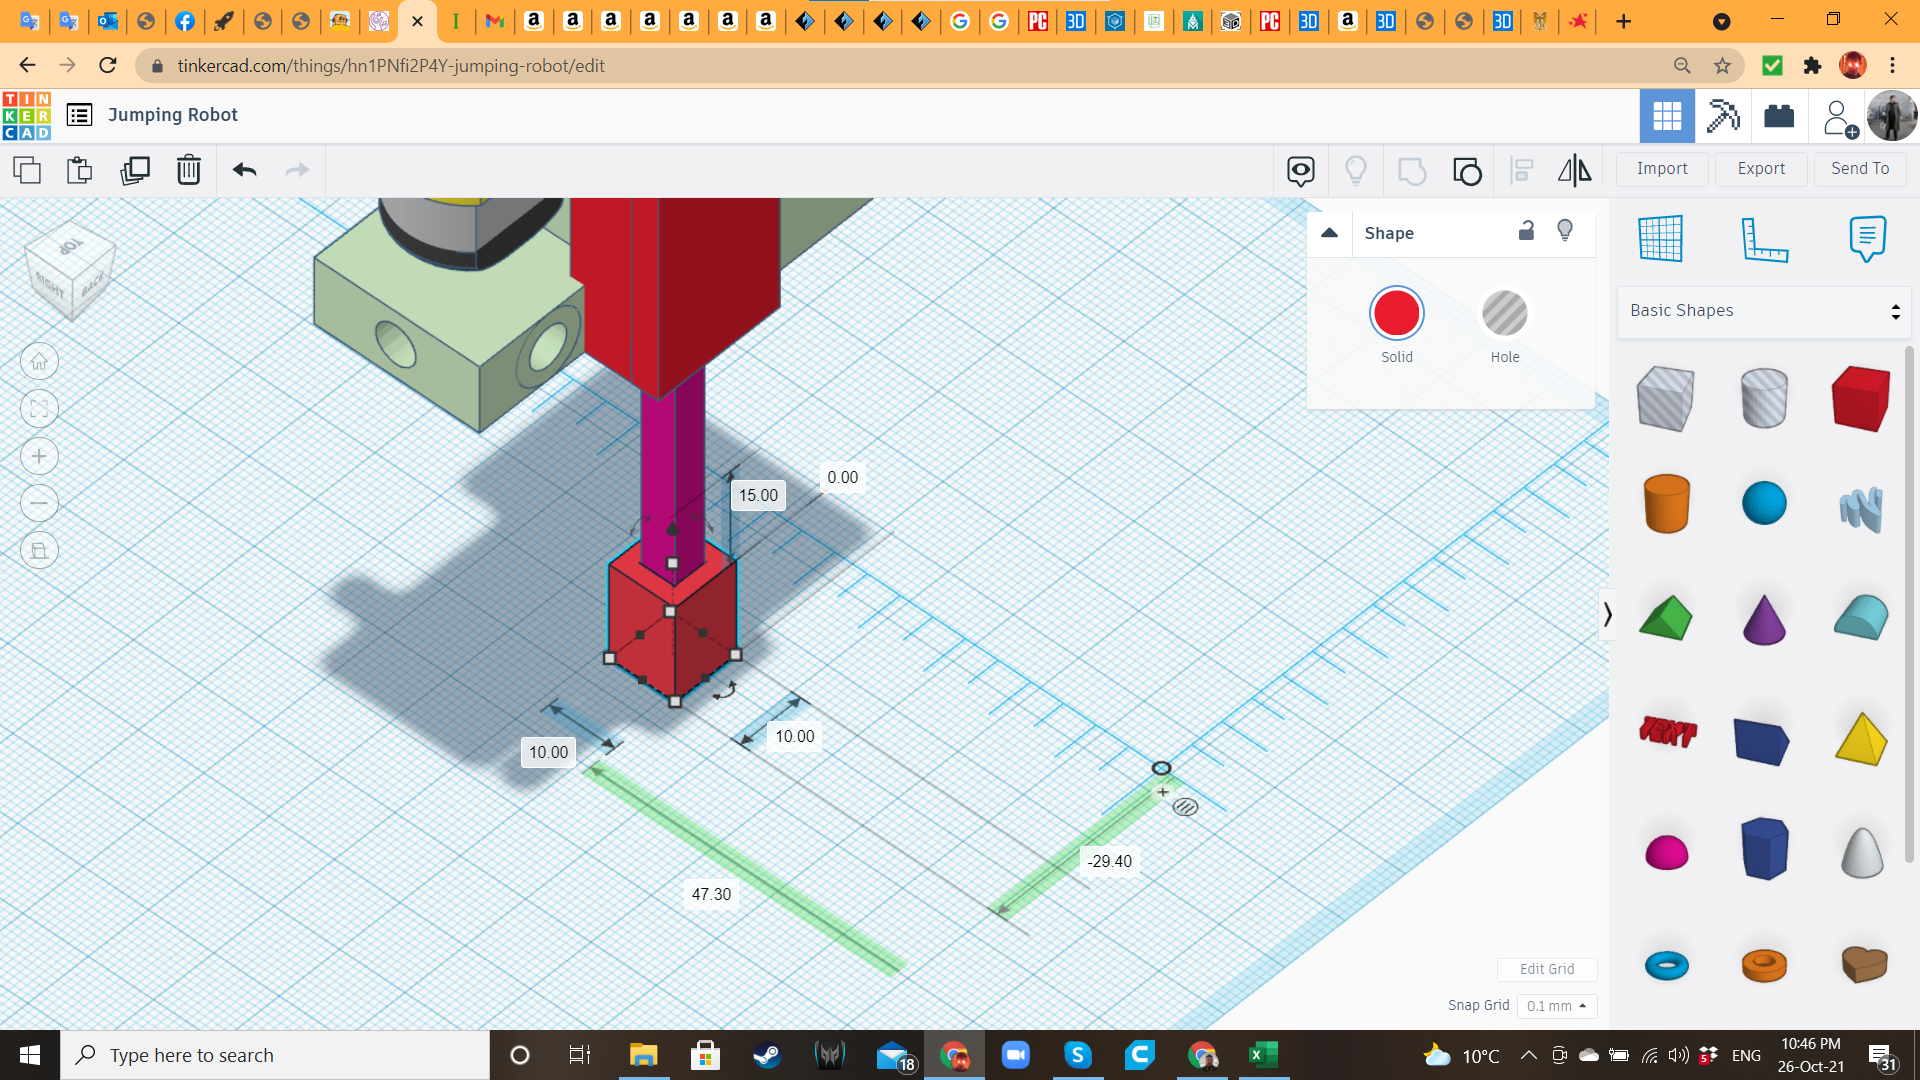Screen dimensions: 1920x1080
Task: Open the Snap Grid dropdown
Action: click(1556, 1006)
